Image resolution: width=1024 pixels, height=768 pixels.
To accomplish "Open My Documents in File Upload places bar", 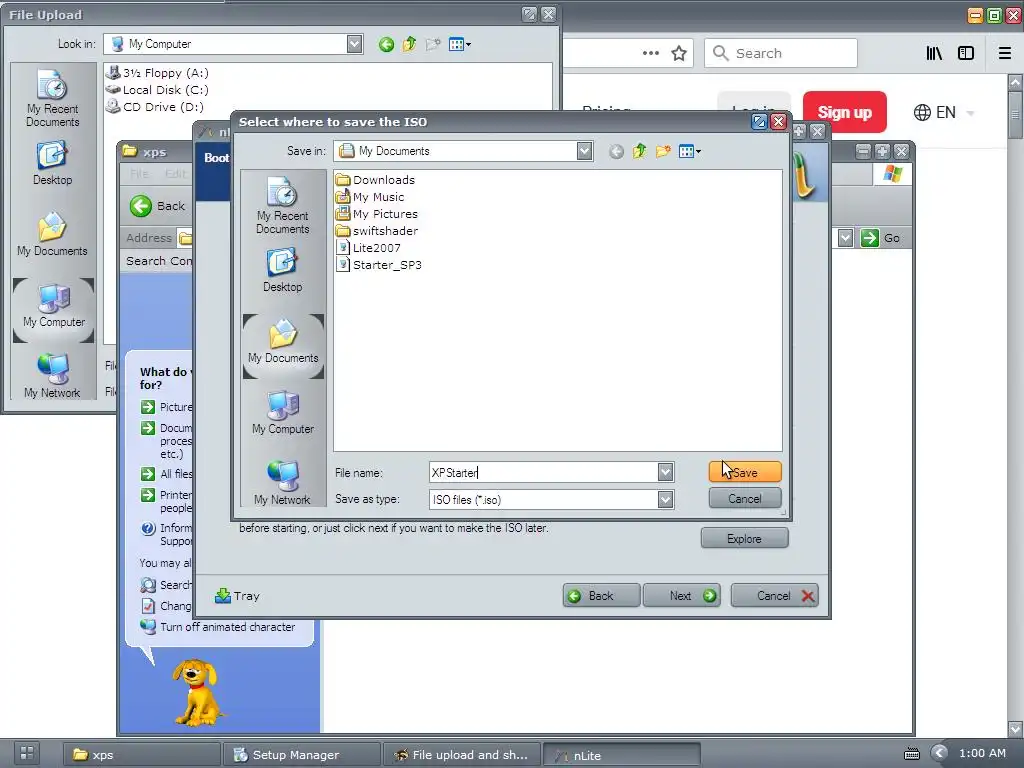I will click(53, 234).
